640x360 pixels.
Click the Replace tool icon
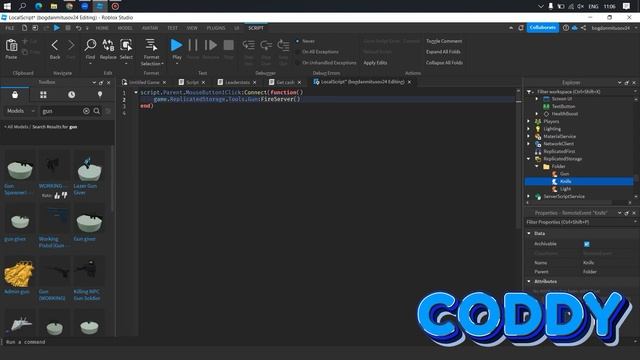click(x=108, y=45)
